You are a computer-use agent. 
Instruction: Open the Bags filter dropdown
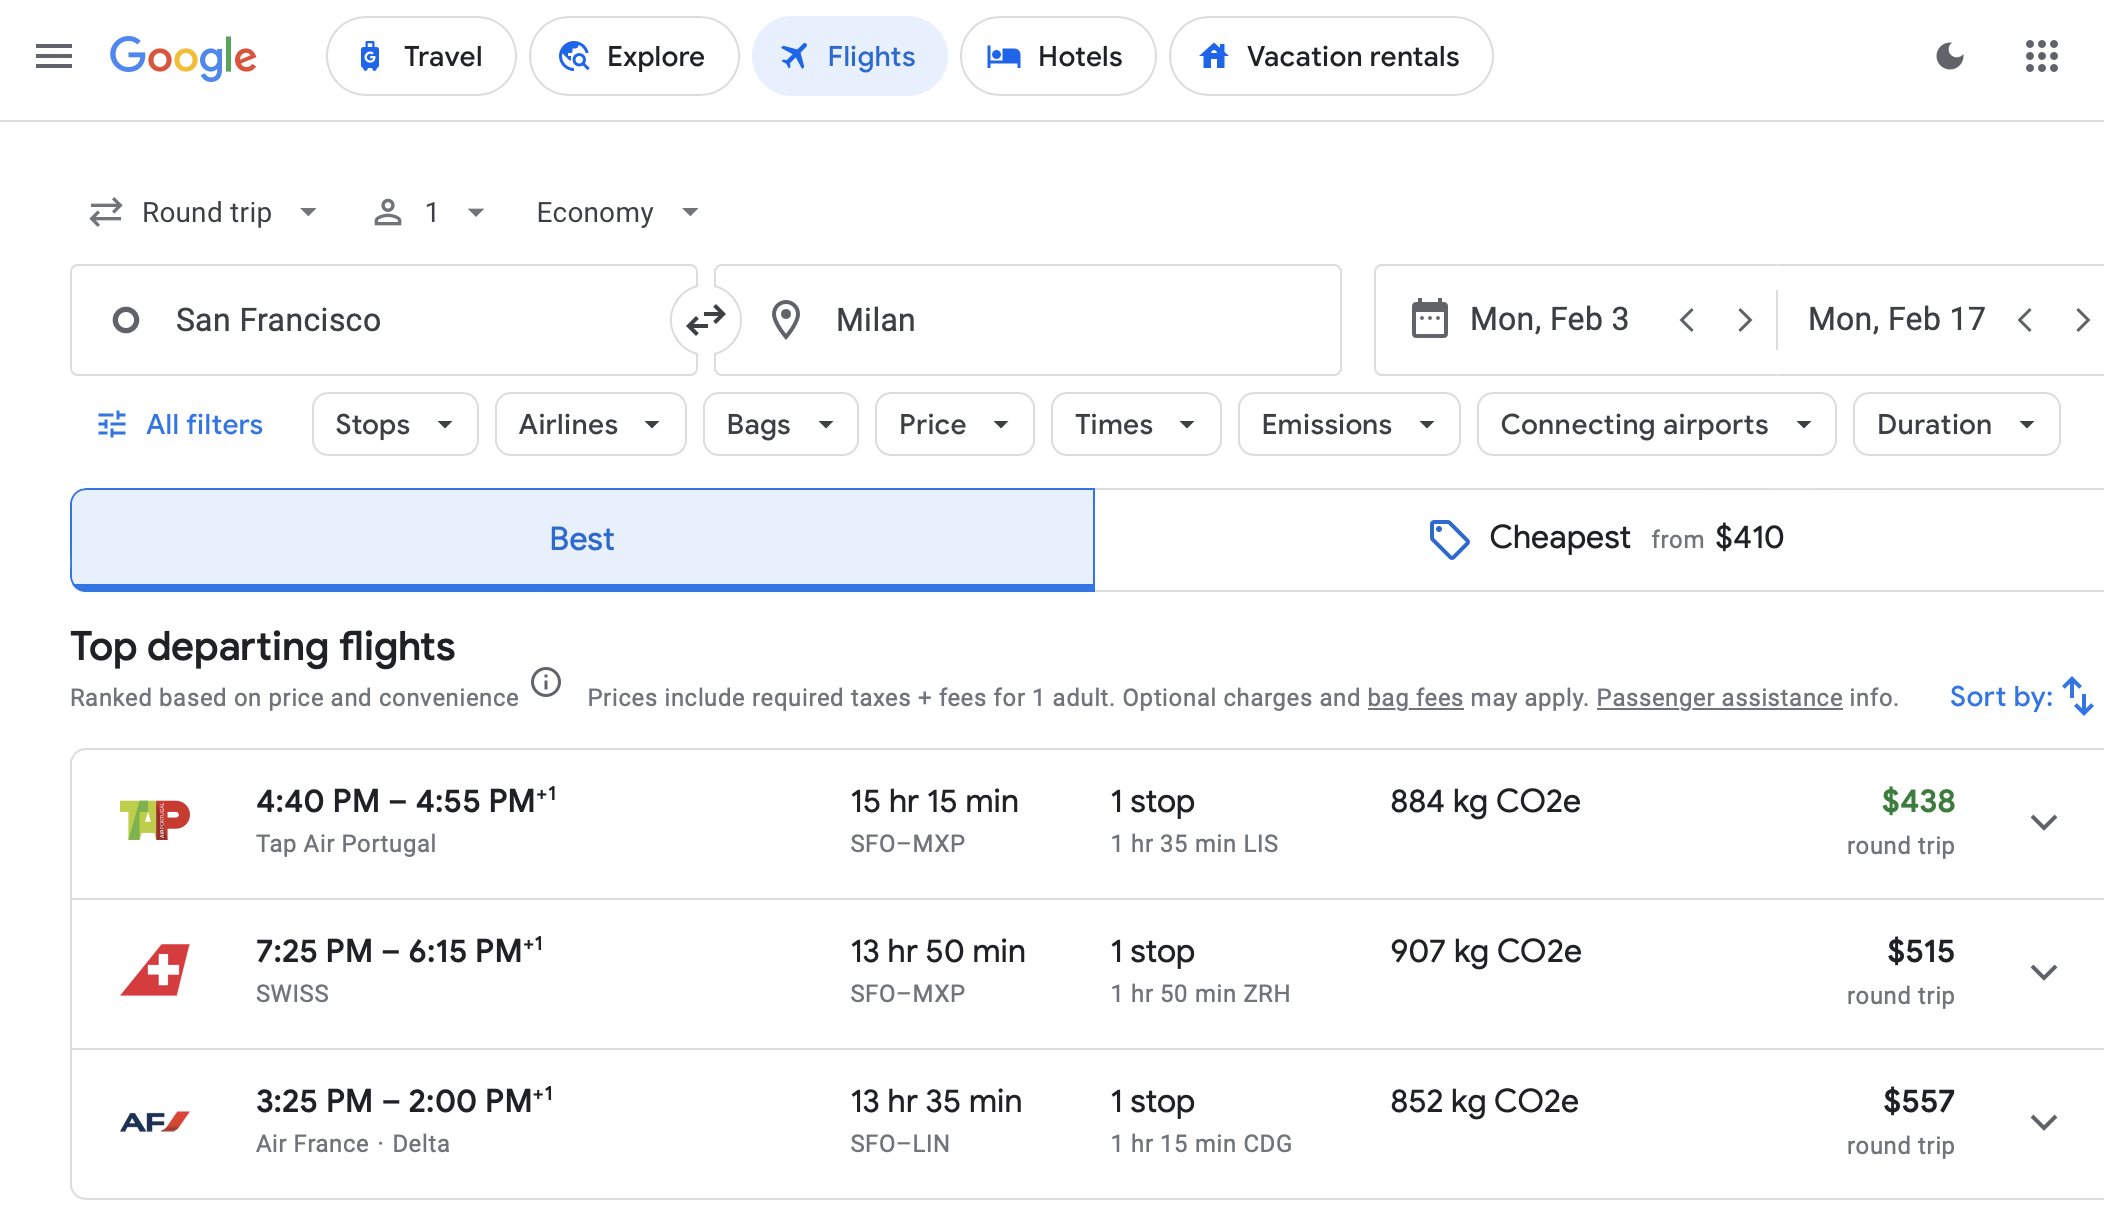(780, 424)
